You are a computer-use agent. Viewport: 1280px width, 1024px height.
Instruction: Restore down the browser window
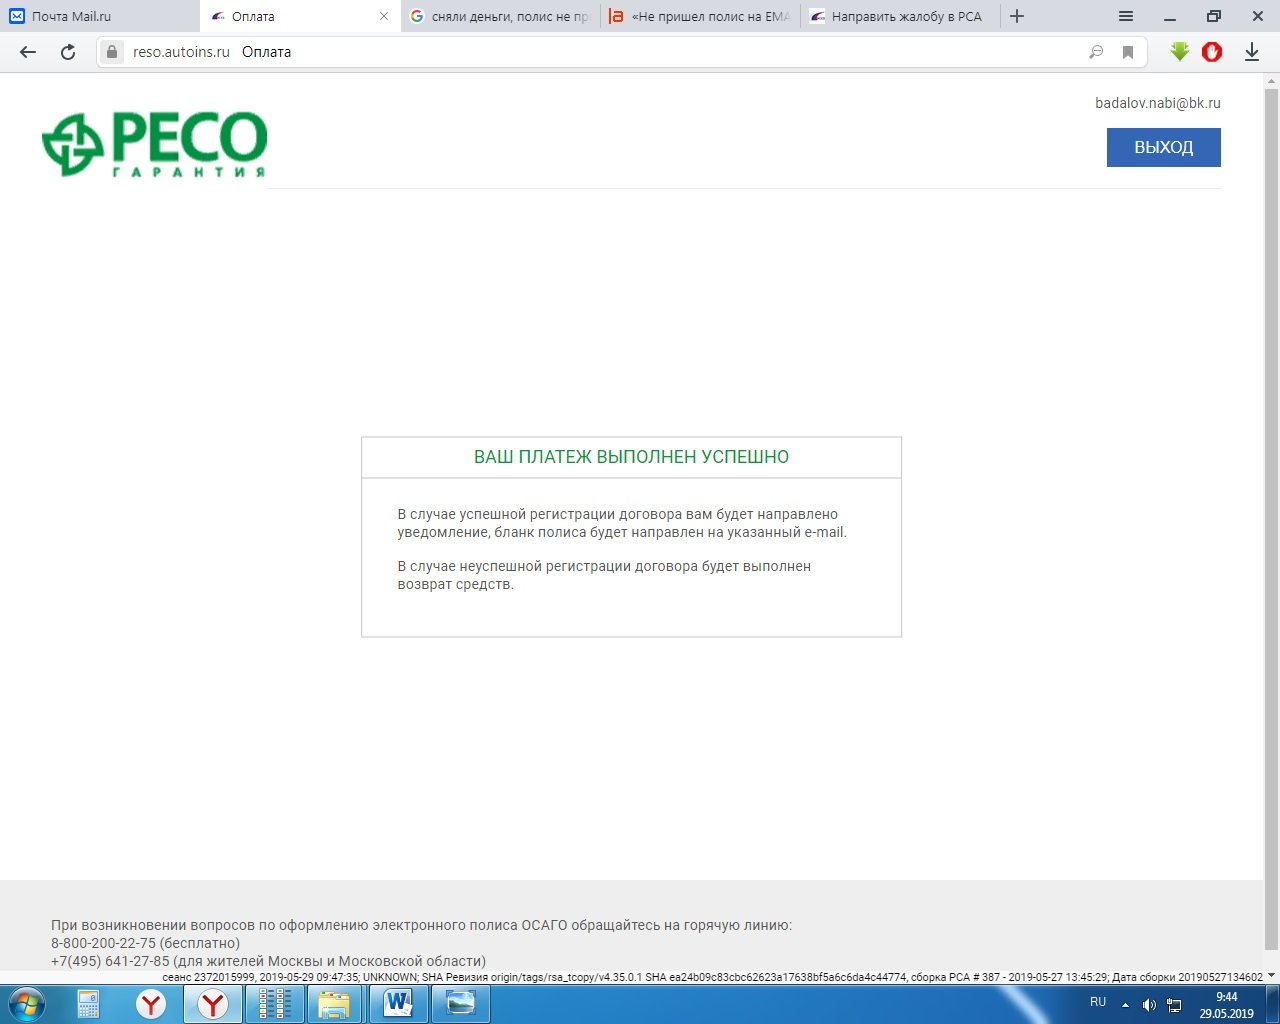point(1214,16)
